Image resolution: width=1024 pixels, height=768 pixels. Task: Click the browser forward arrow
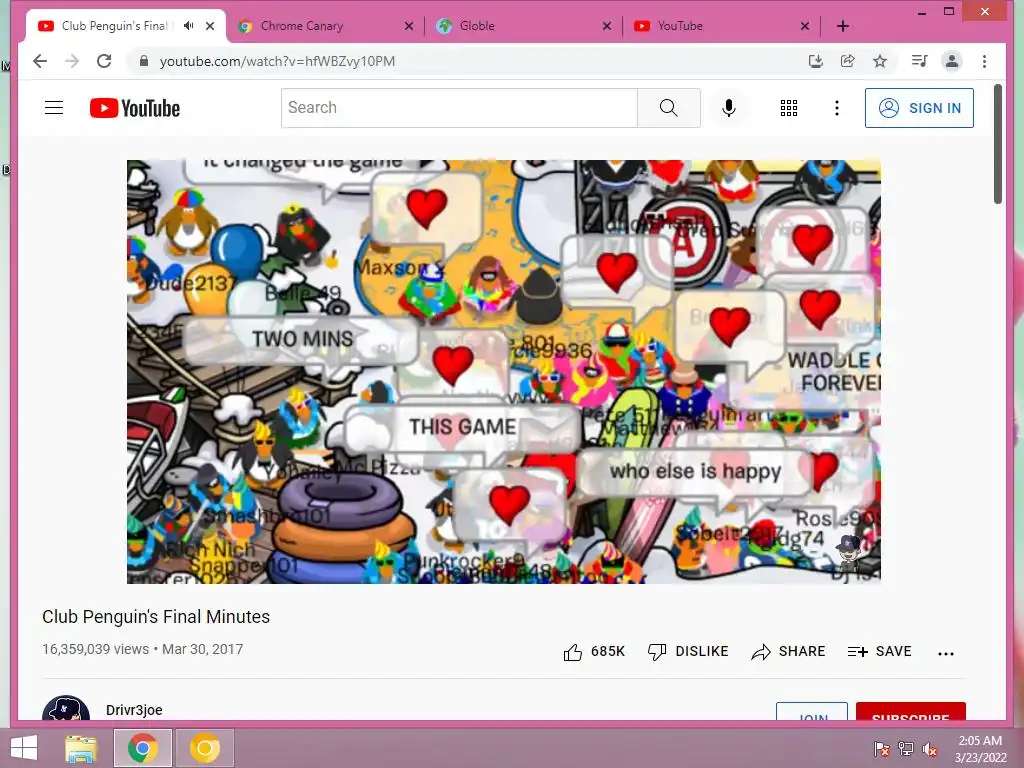pyautogui.click(x=72, y=61)
